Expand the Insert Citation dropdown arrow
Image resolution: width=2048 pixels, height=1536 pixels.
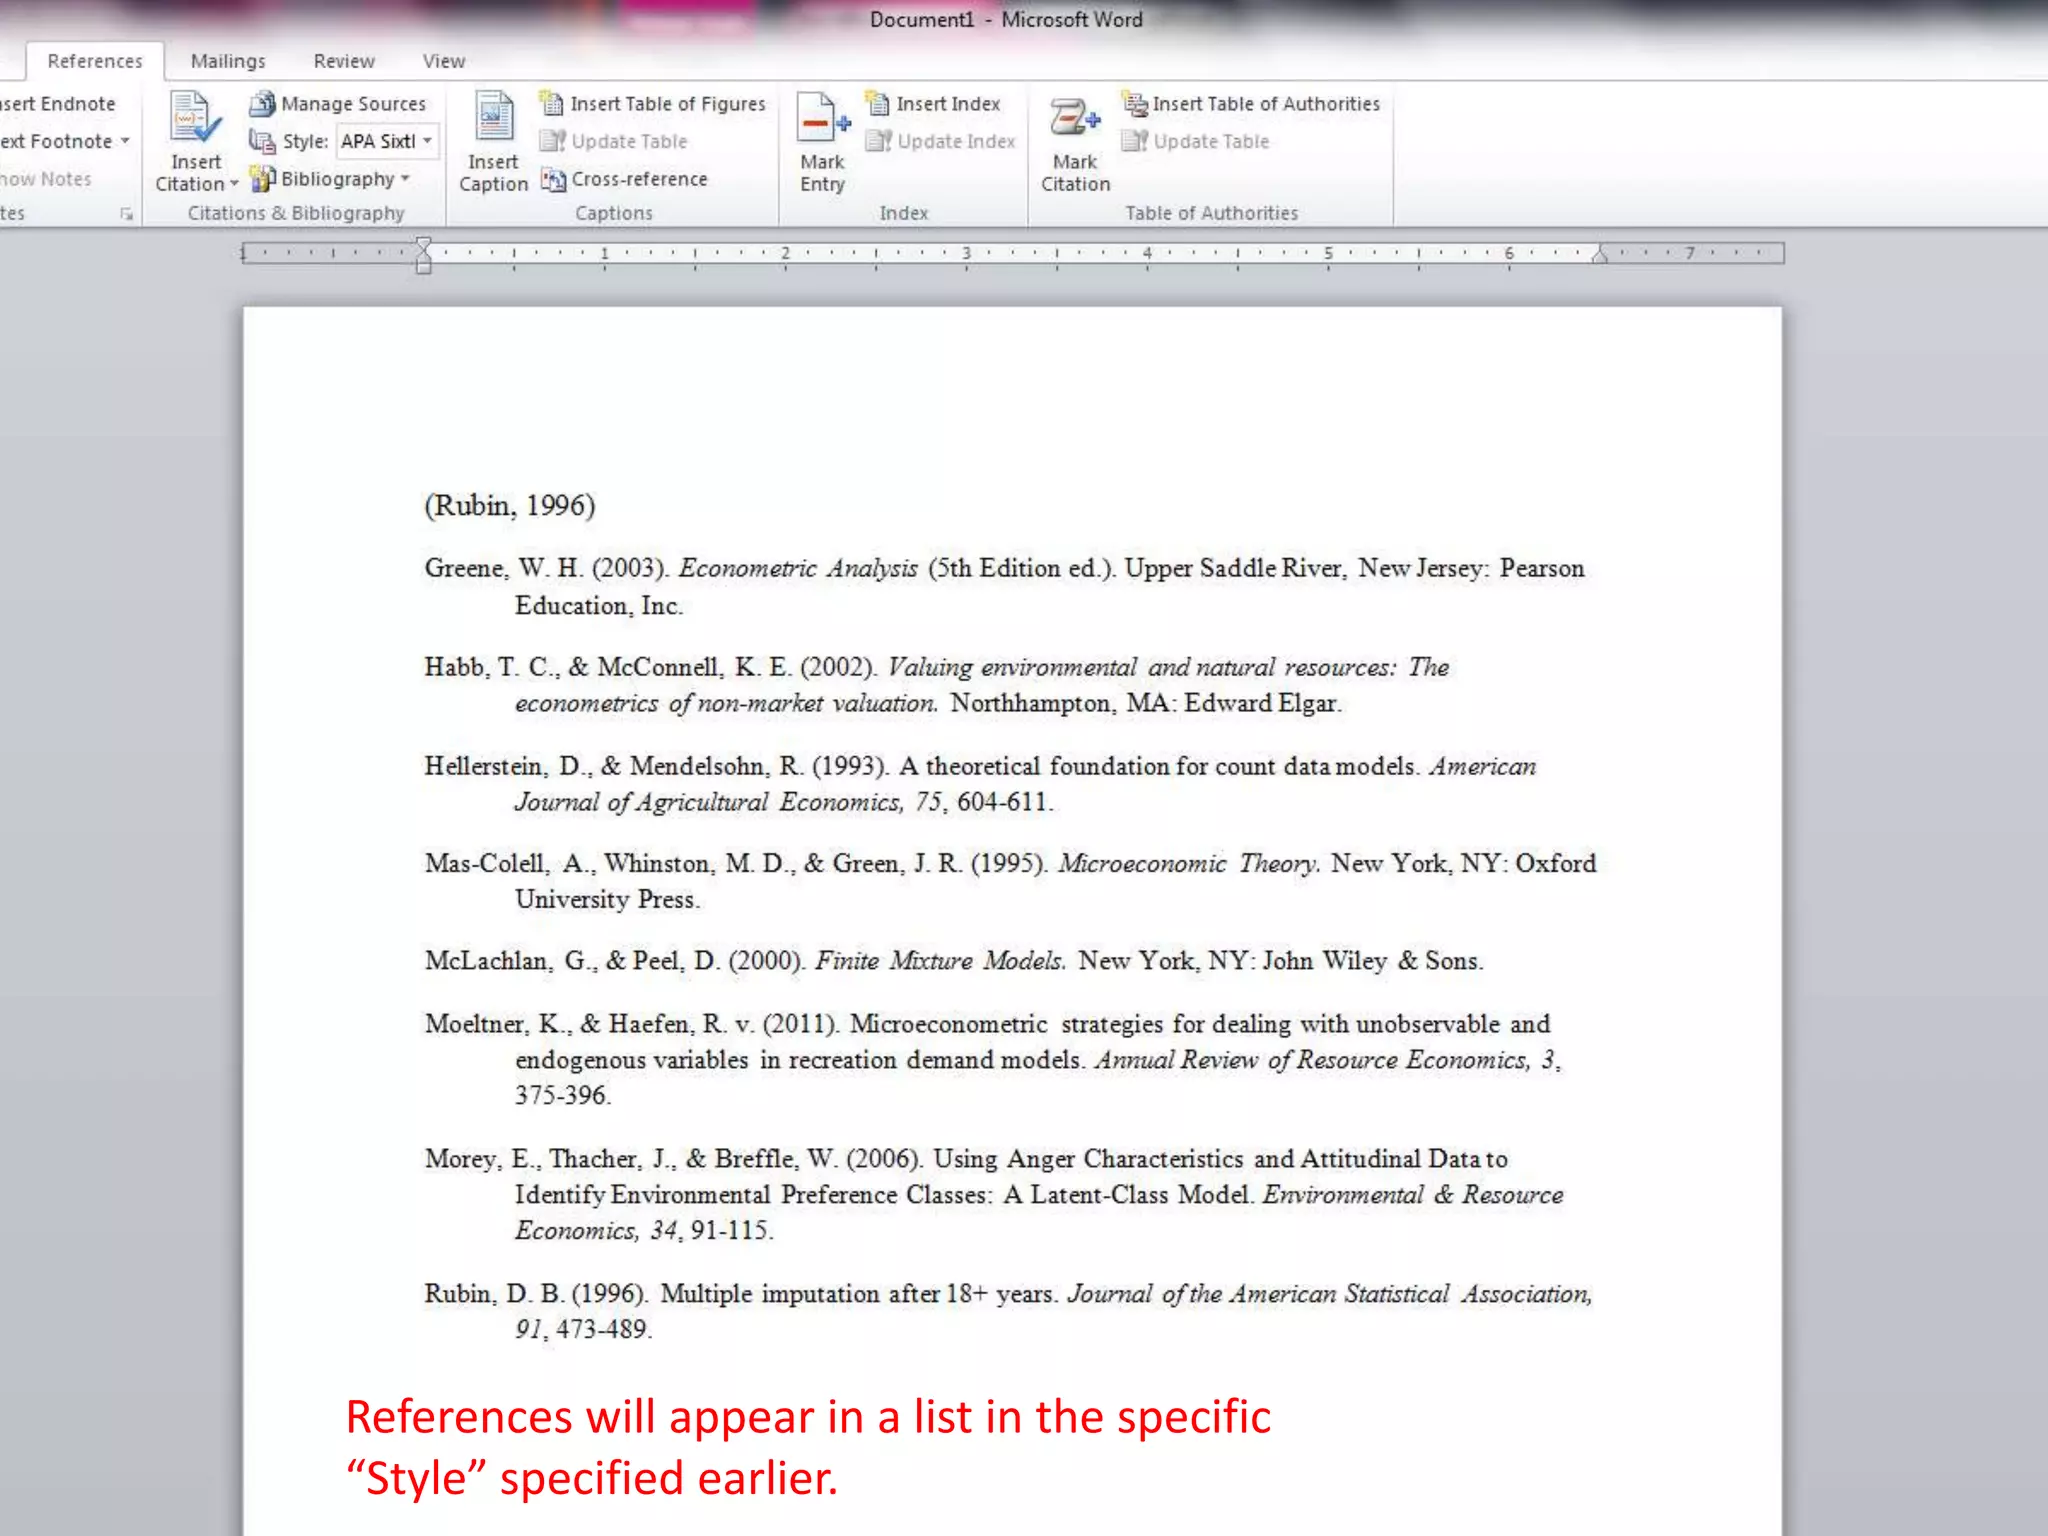(234, 184)
